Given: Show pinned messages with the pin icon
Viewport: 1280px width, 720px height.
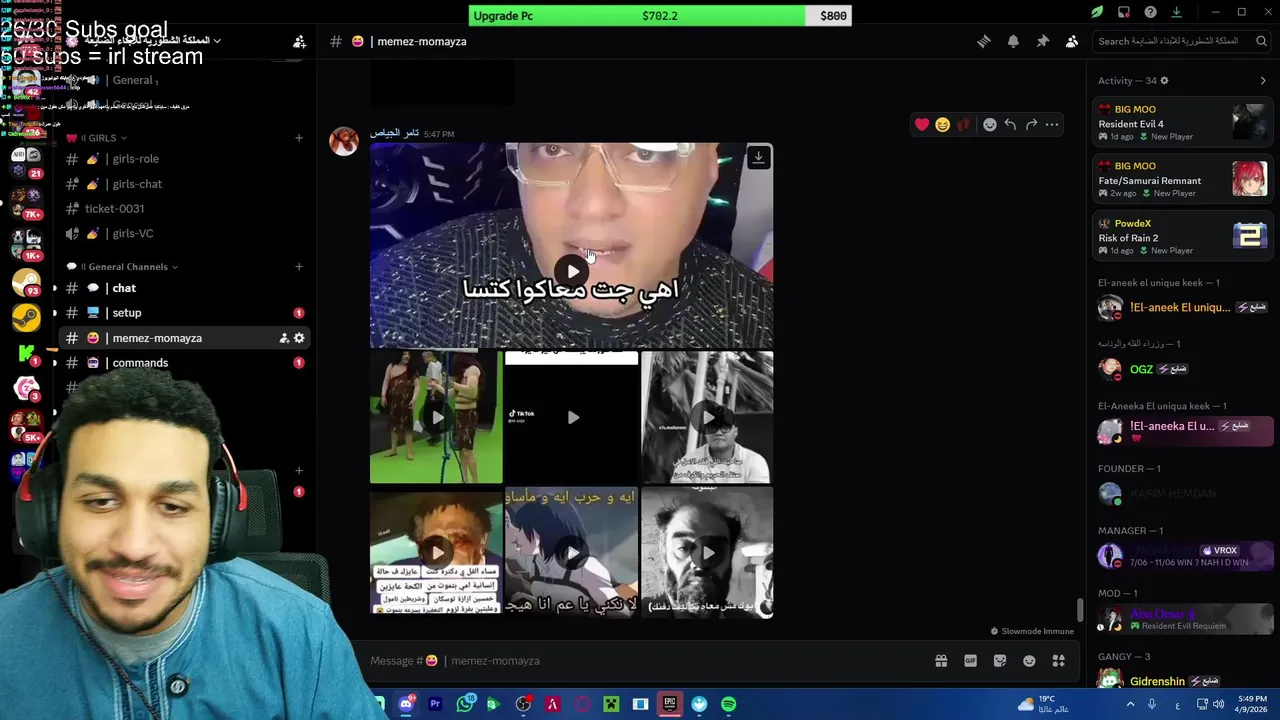Looking at the screenshot, I should (1042, 41).
